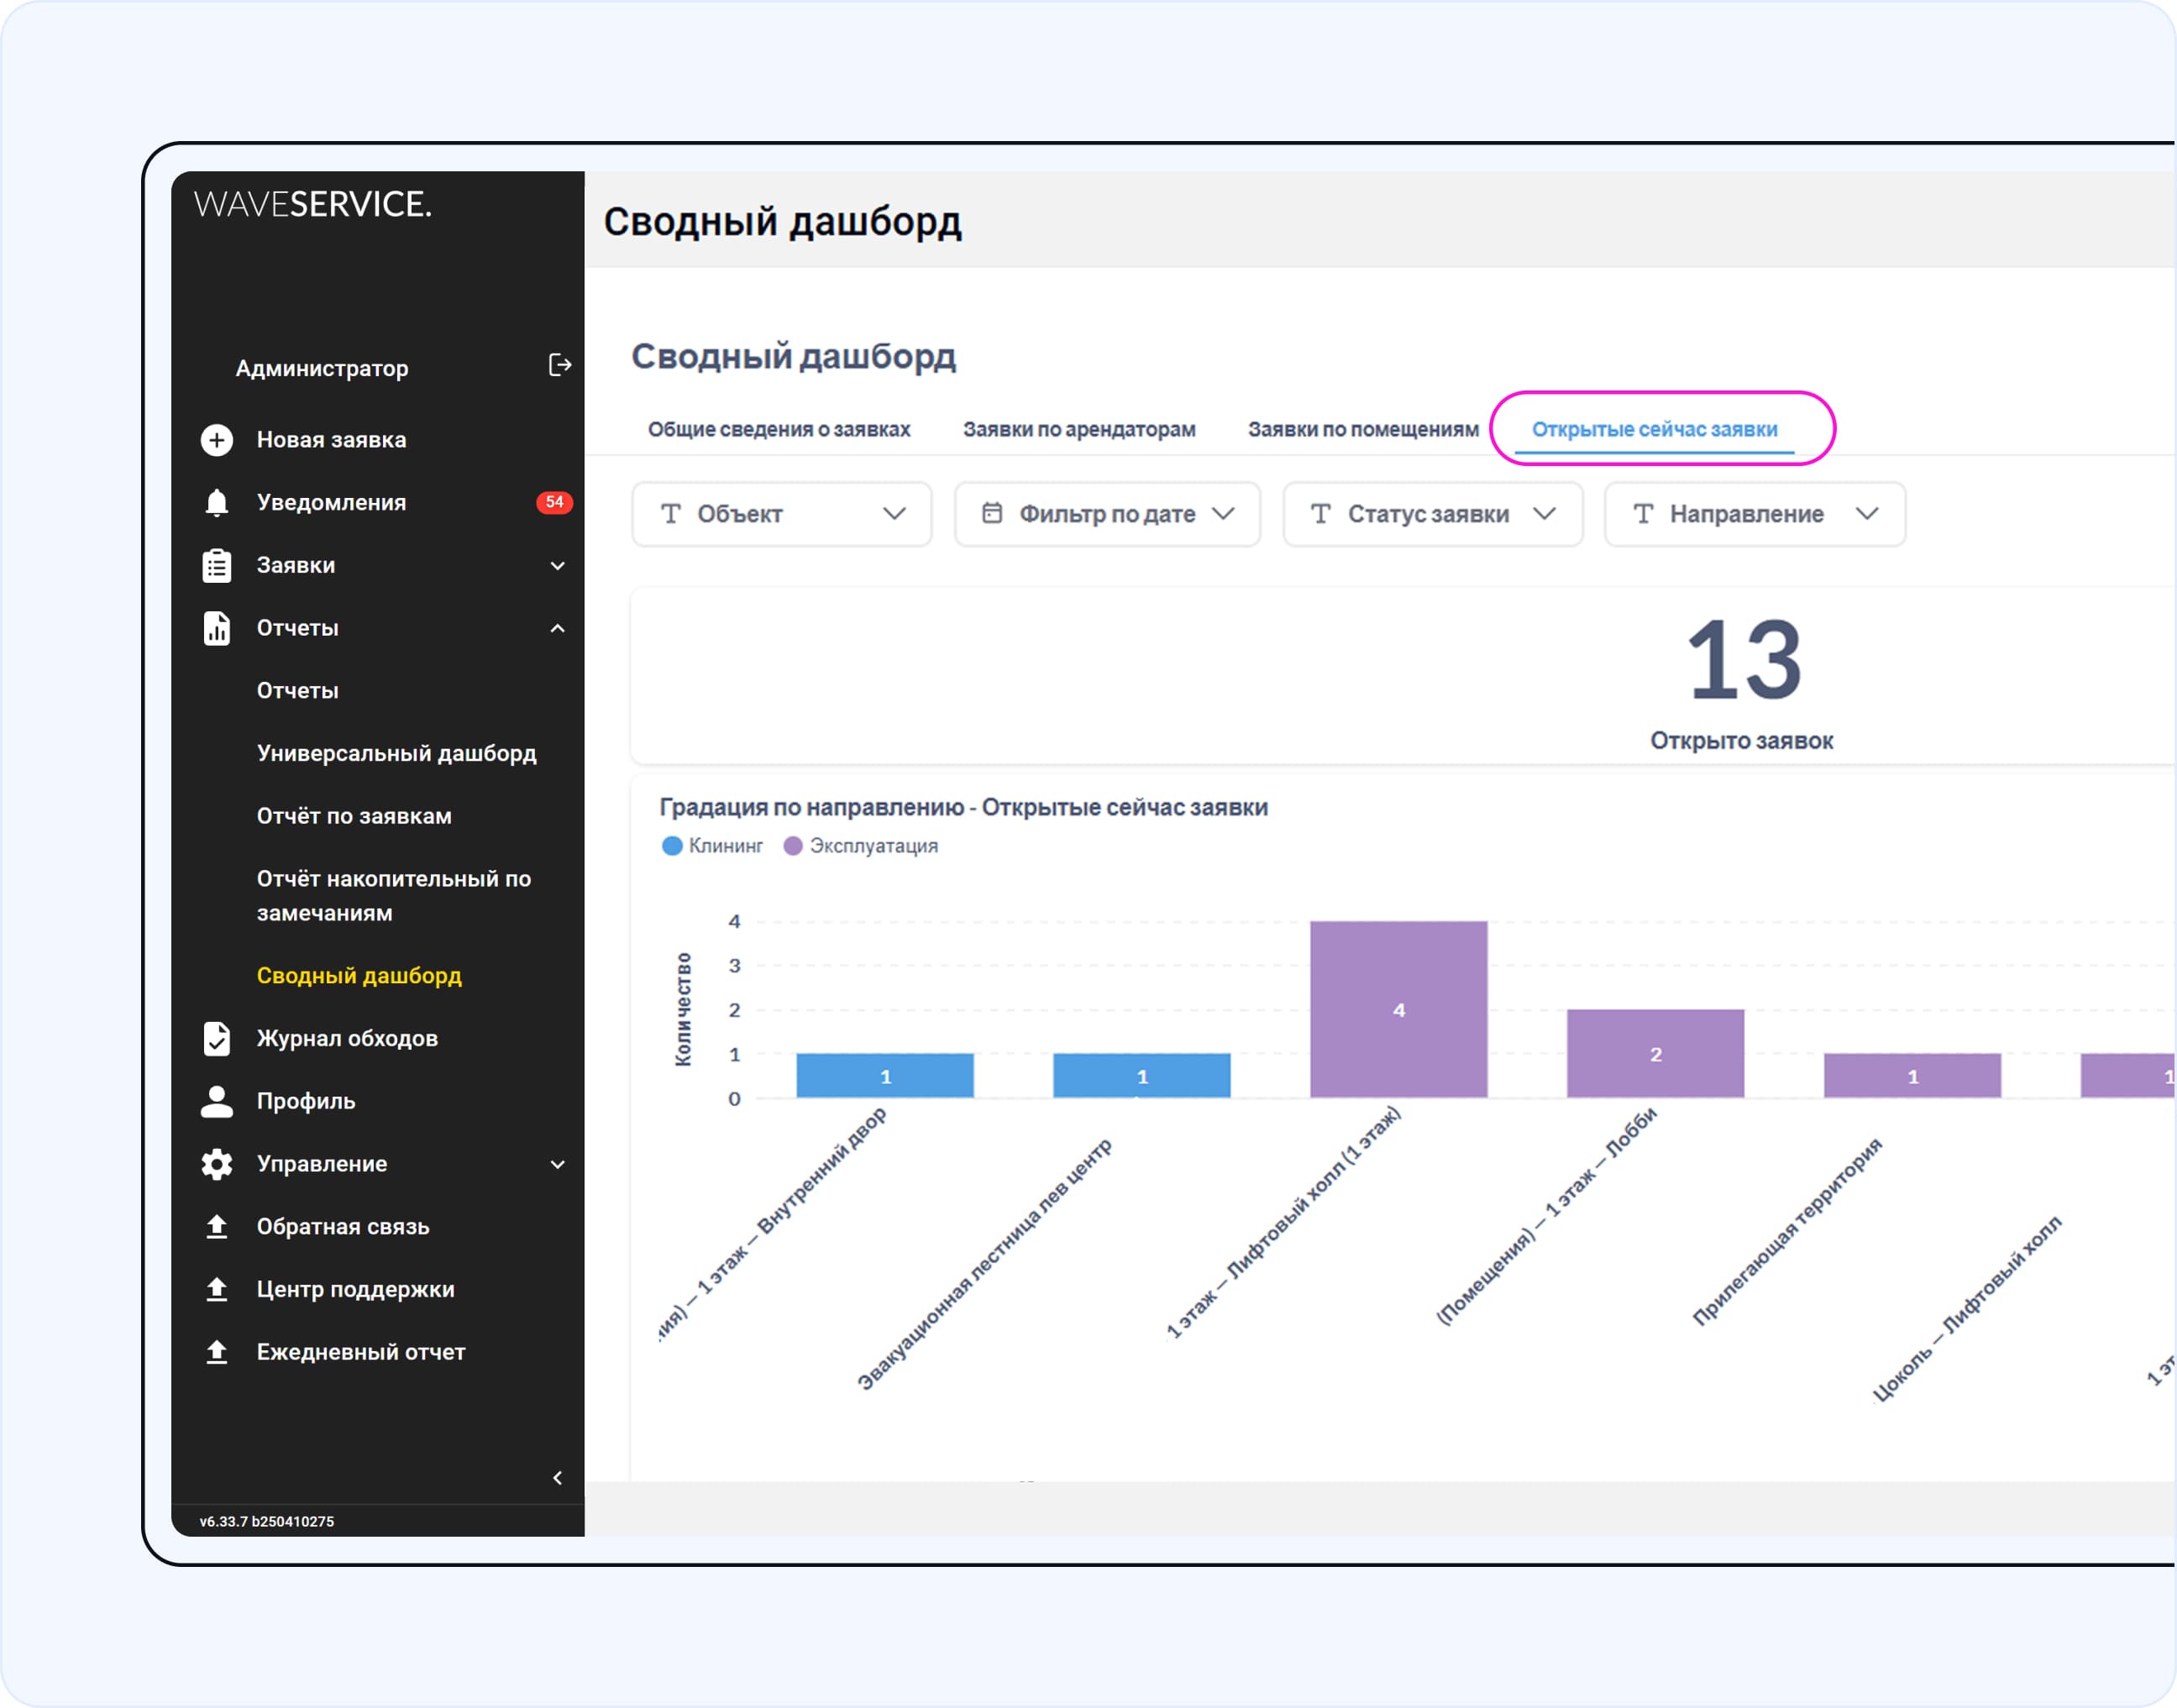Screen dimensions: 2177x1708
Task: Open notifications via the bell icon
Action: click(x=217, y=503)
